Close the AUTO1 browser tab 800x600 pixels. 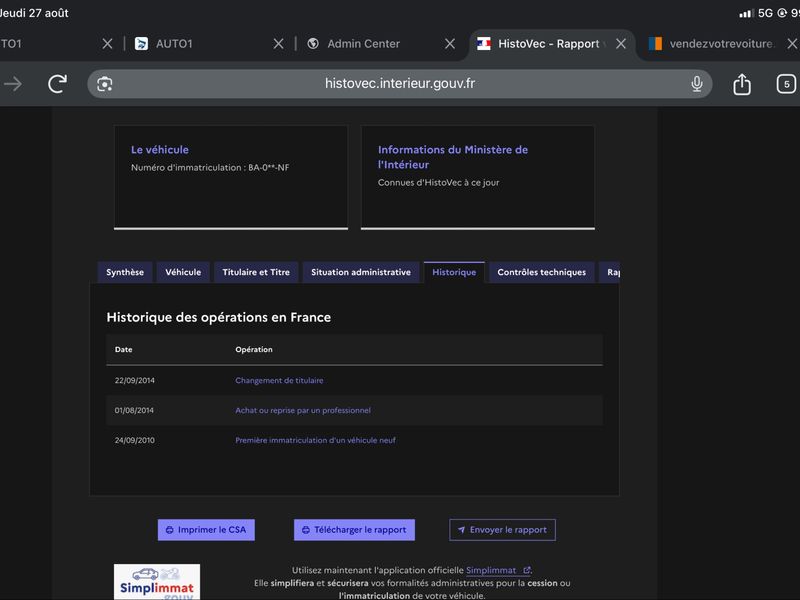(x=278, y=44)
